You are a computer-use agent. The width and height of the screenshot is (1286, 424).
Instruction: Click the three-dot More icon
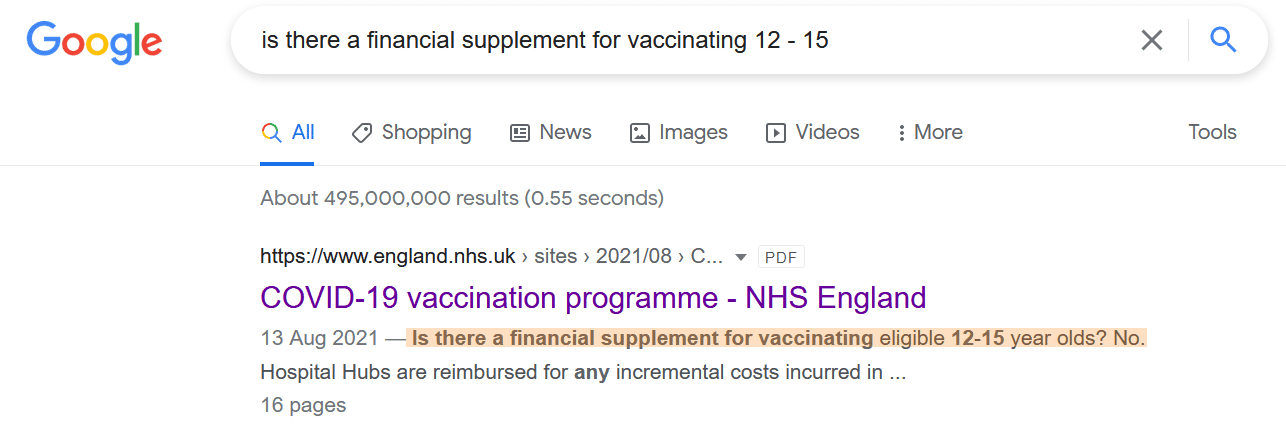tap(902, 132)
